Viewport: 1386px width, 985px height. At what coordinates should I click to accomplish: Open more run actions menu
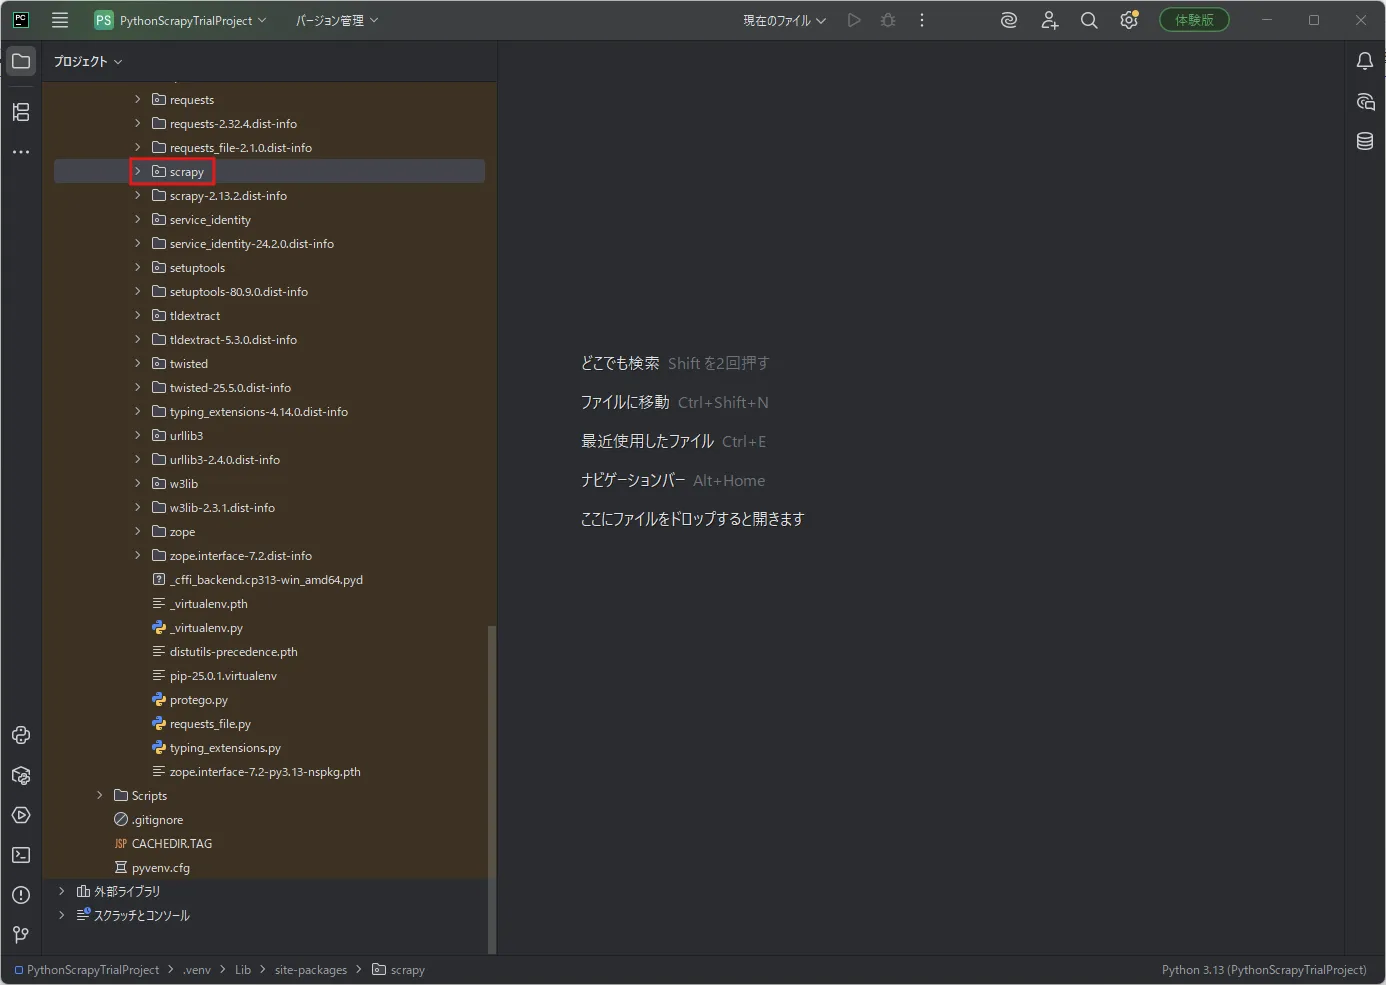coord(922,20)
